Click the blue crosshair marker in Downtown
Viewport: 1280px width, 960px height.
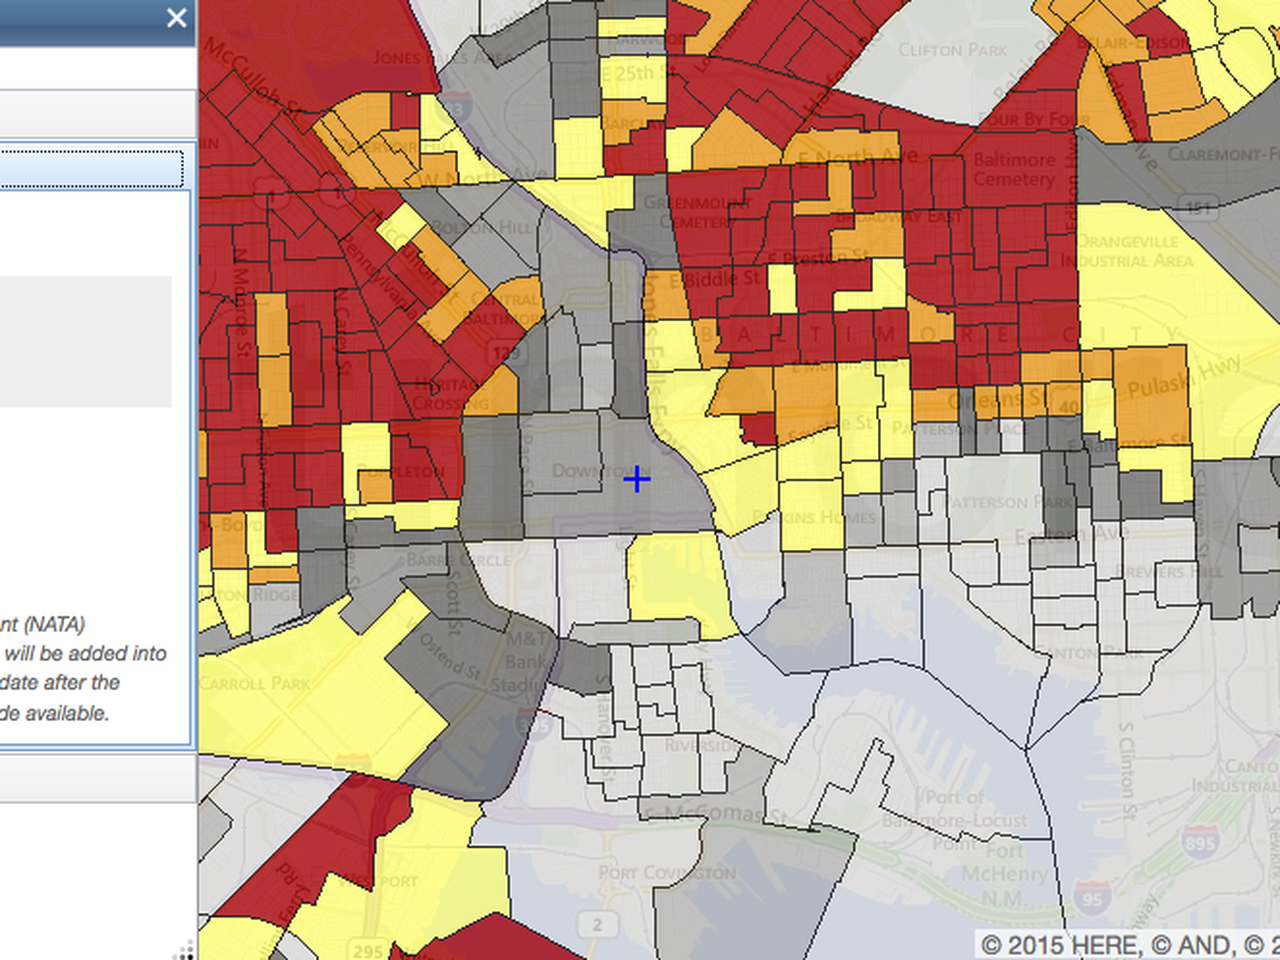[637, 480]
